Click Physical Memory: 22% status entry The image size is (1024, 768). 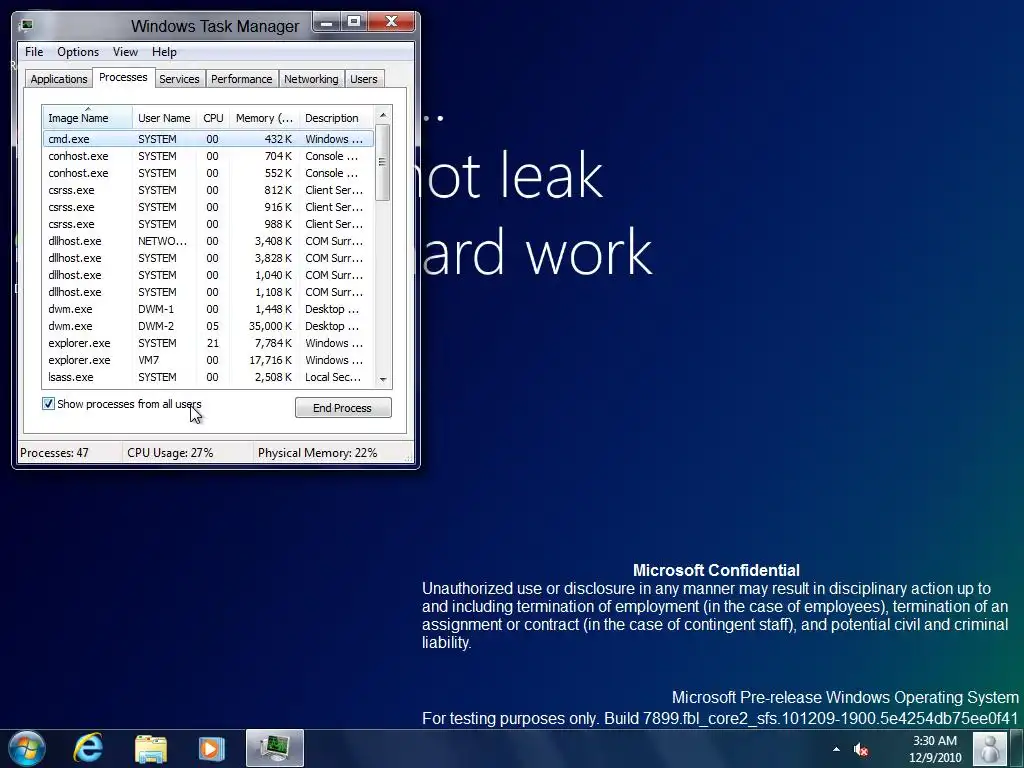(317, 453)
